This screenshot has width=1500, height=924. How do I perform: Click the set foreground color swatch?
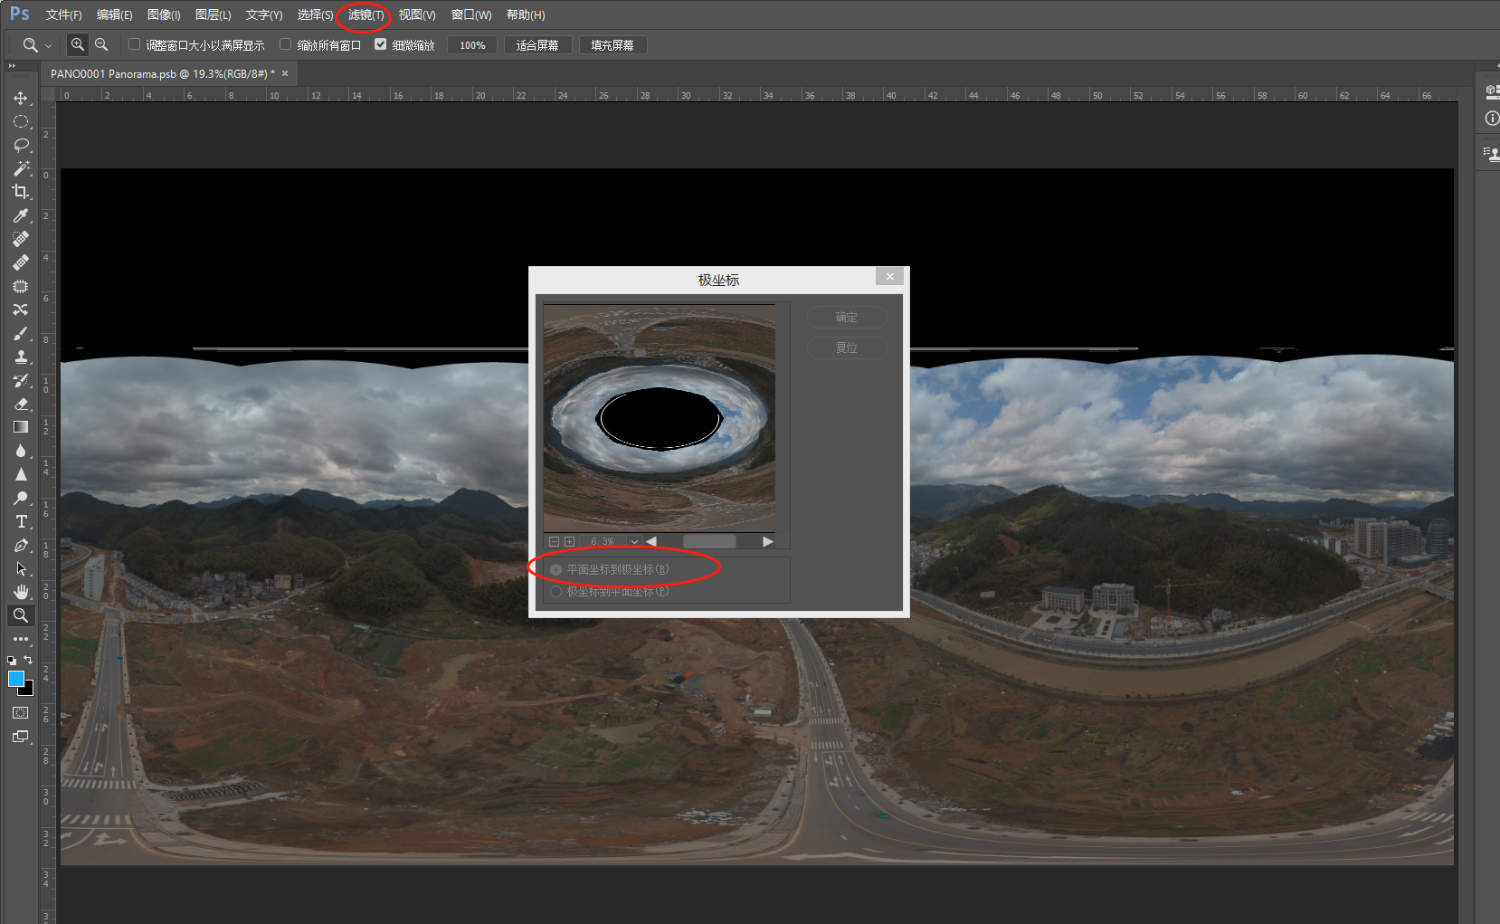coord(15,678)
